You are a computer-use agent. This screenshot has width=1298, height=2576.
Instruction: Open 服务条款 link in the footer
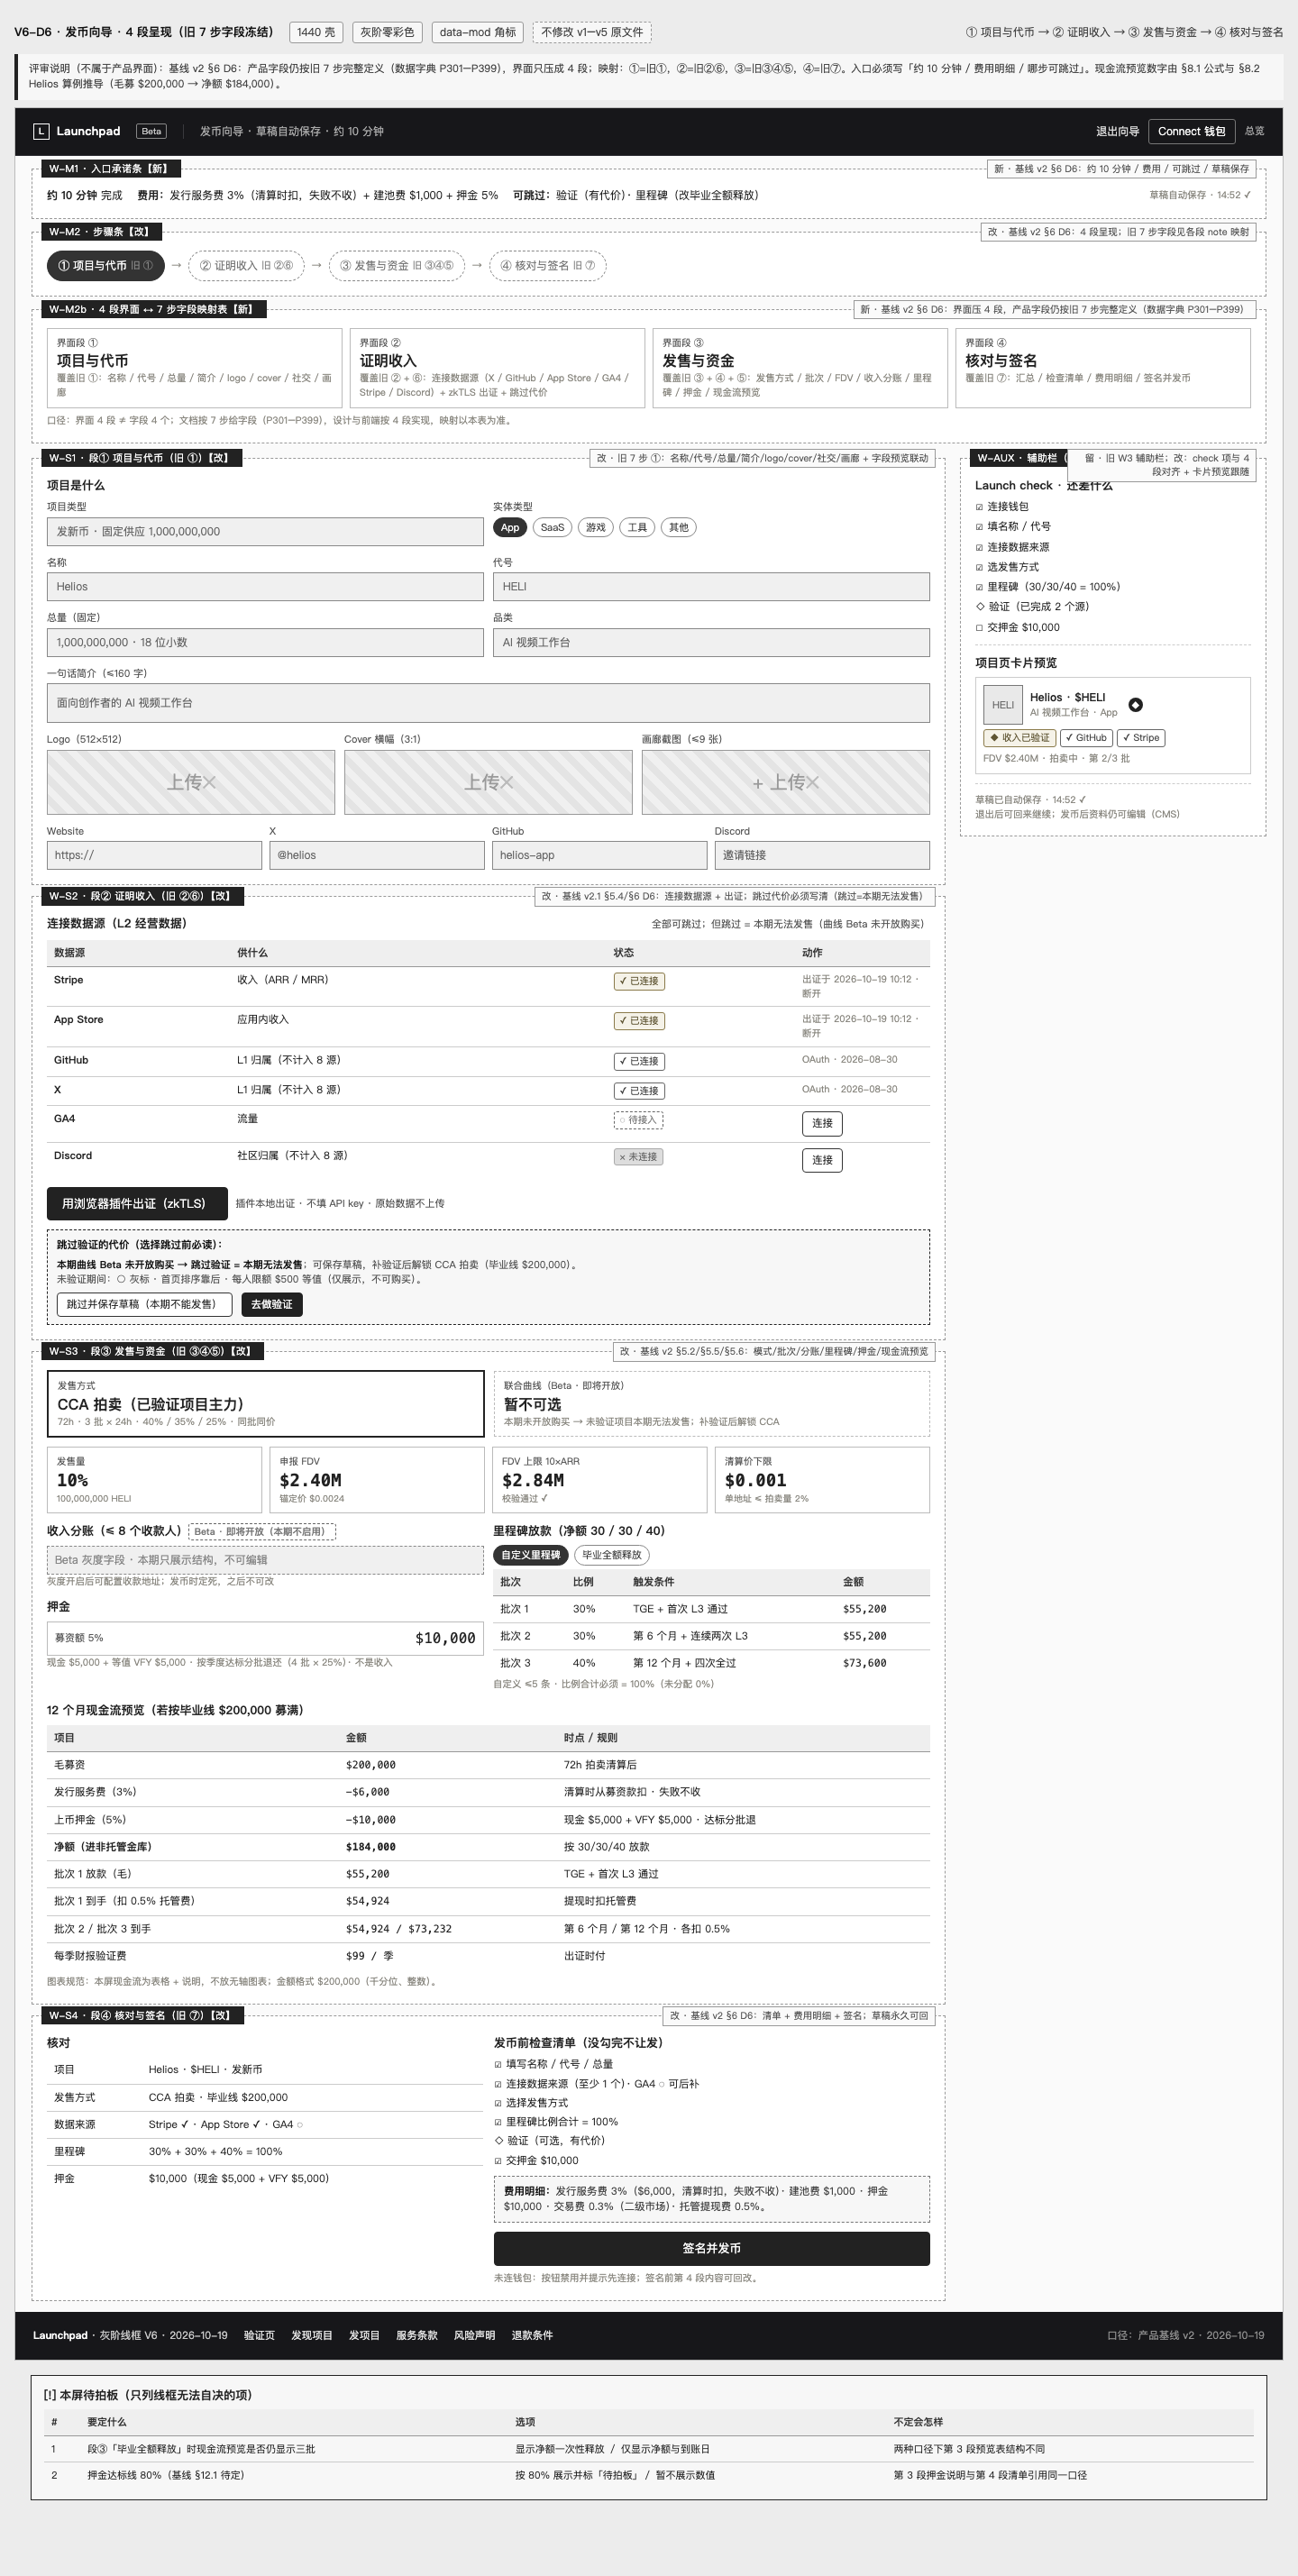coord(417,2335)
